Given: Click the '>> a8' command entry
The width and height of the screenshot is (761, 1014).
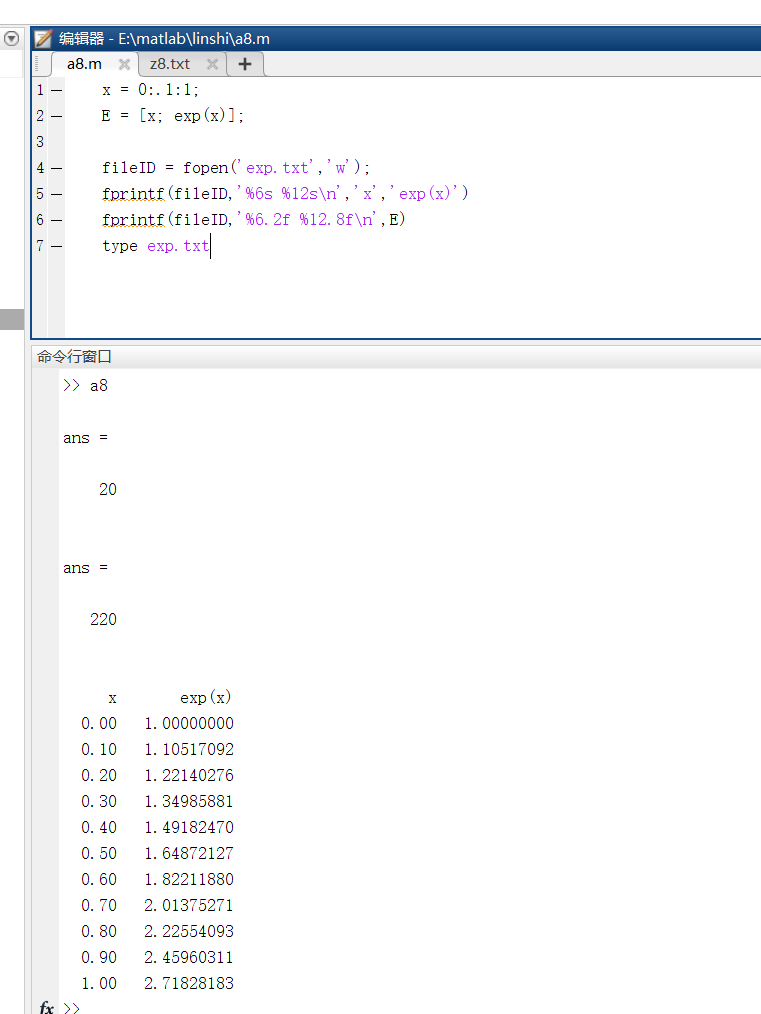Looking at the screenshot, I should (x=85, y=385).
